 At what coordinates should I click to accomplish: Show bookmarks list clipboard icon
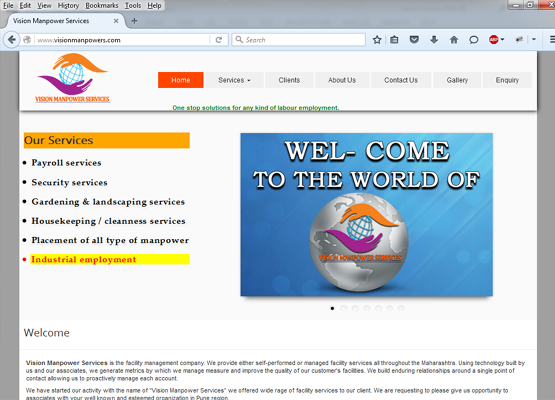pos(394,40)
